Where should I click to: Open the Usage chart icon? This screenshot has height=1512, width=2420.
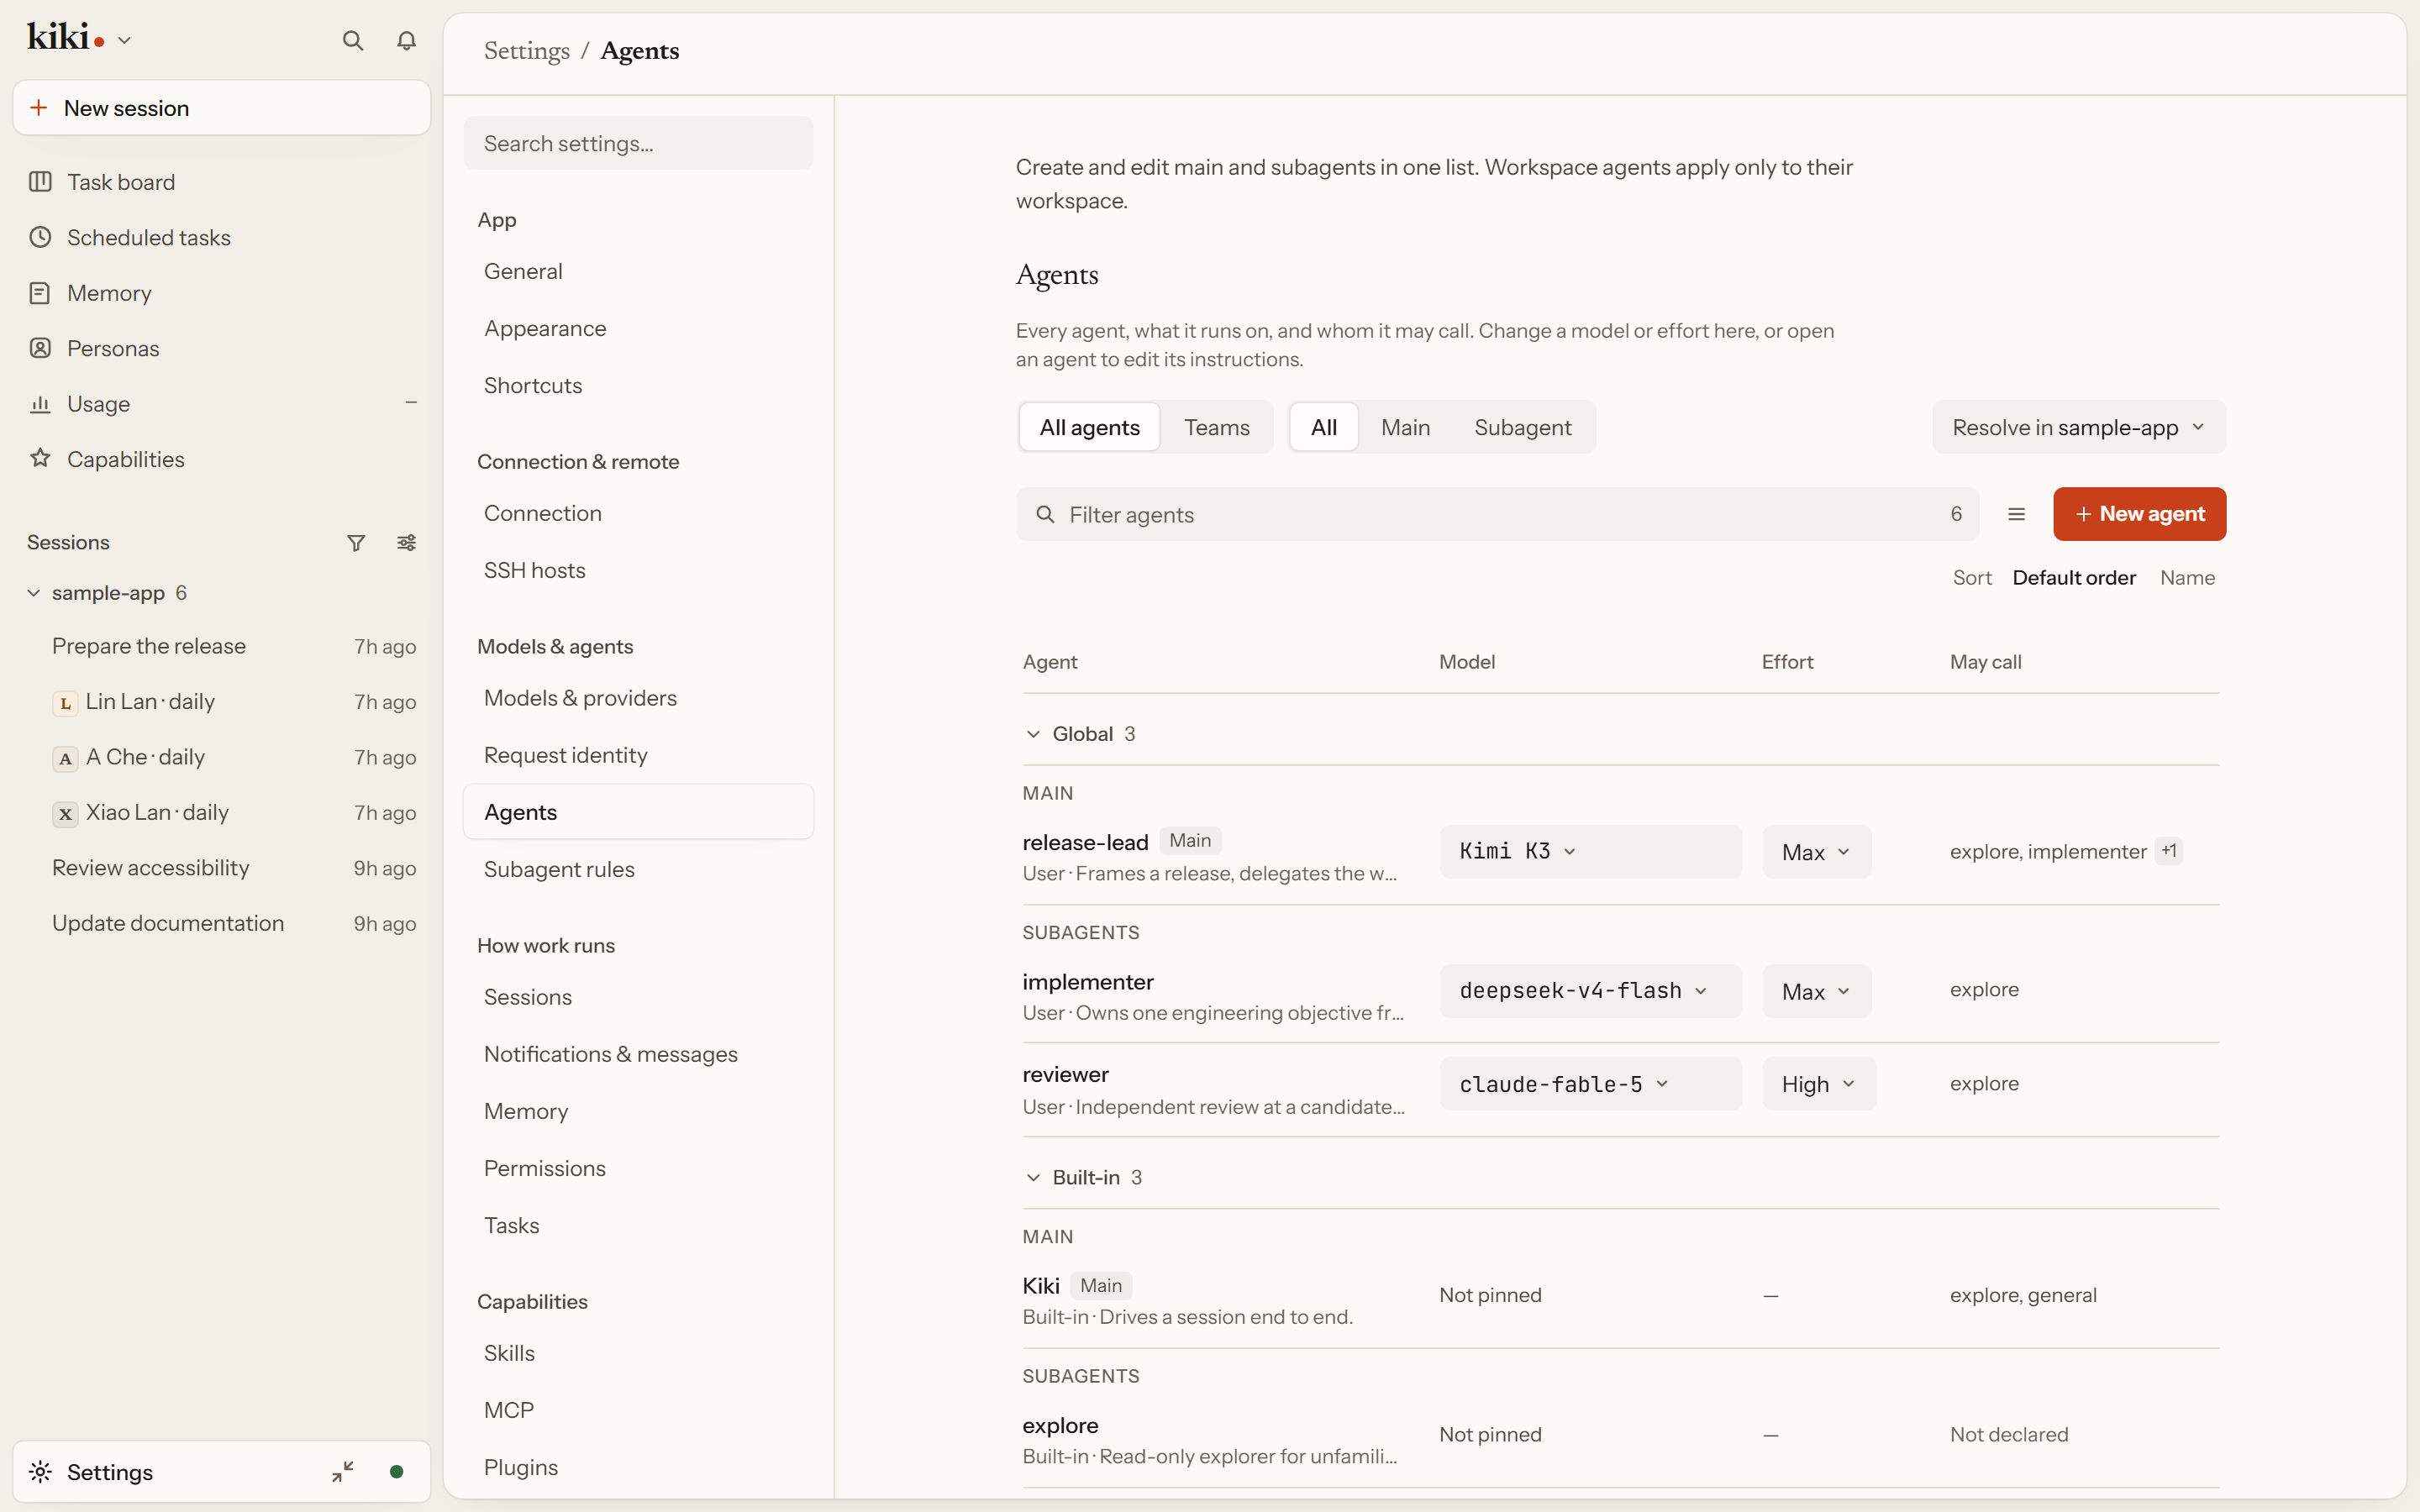point(40,404)
